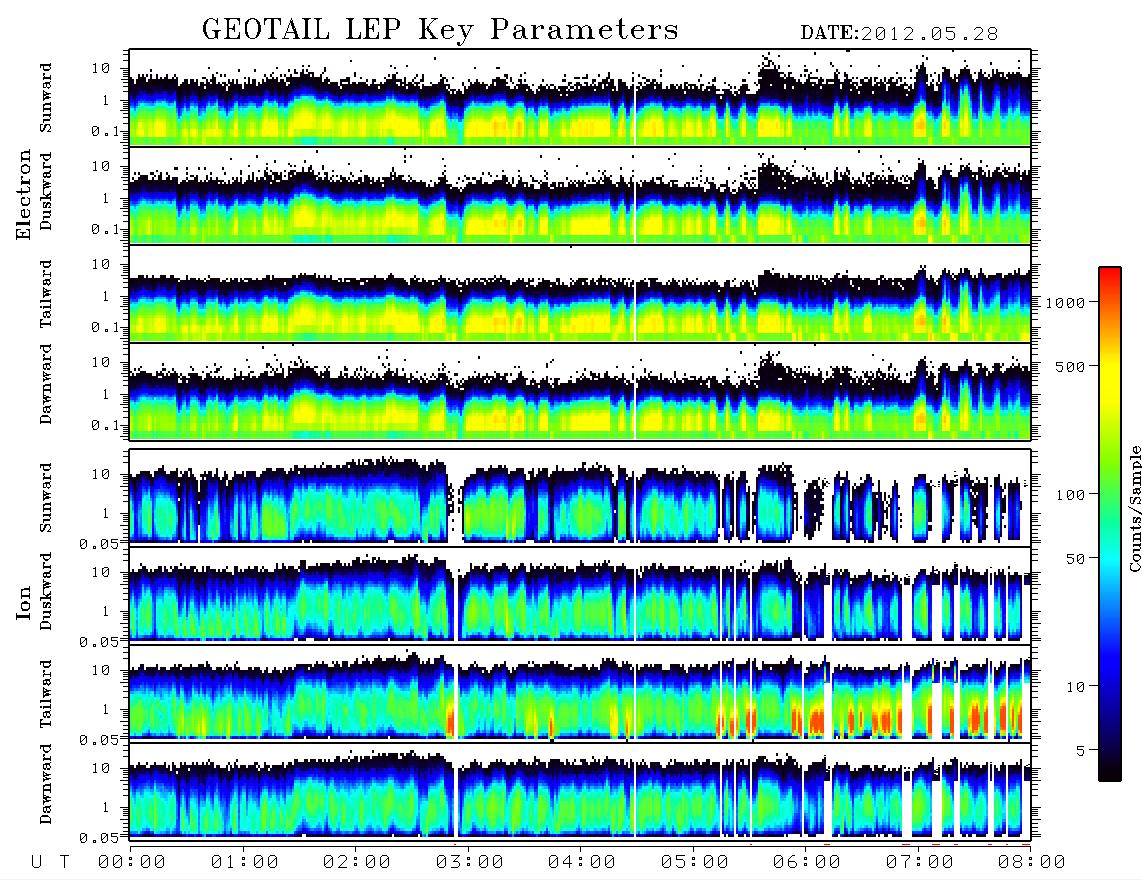This screenshot has width=1142, height=880.
Task: Click the '03:00' time tick label
Action: pyautogui.click(x=470, y=862)
